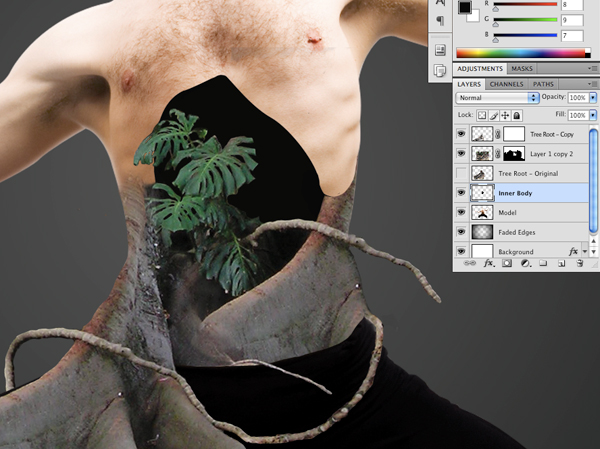600x449 pixels.
Task: Select the "Faded Edges" layer name
Action: tap(517, 232)
